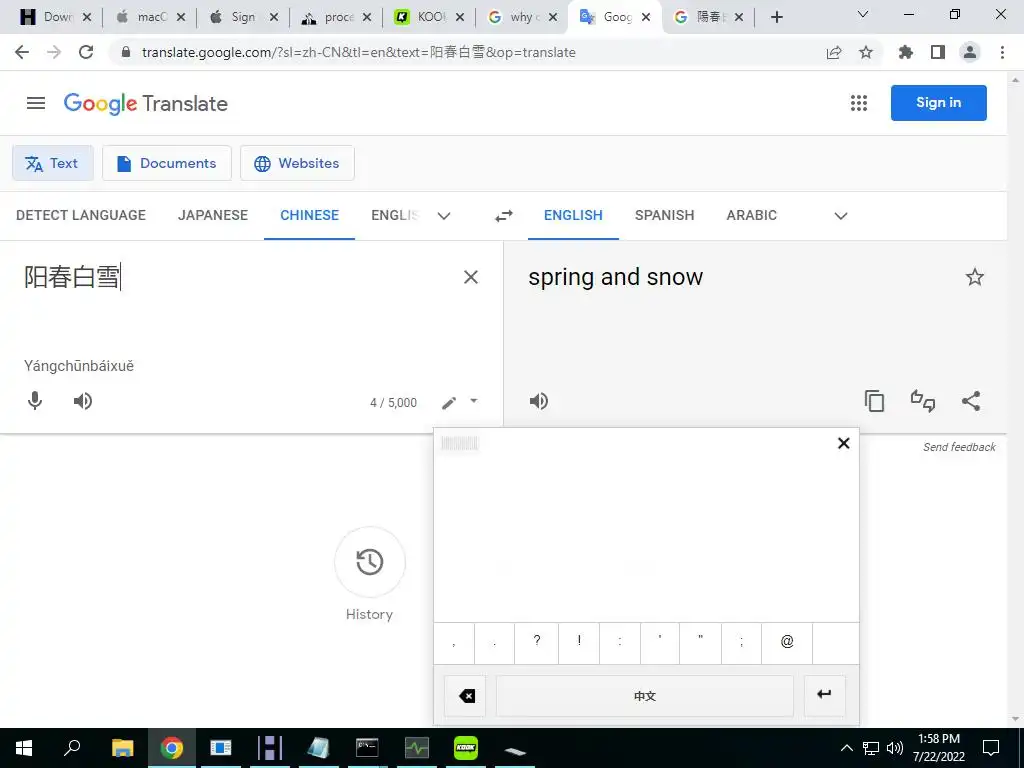Open the Google Translate main menu hamburger
The width and height of the screenshot is (1024, 768).
(x=36, y=103)
